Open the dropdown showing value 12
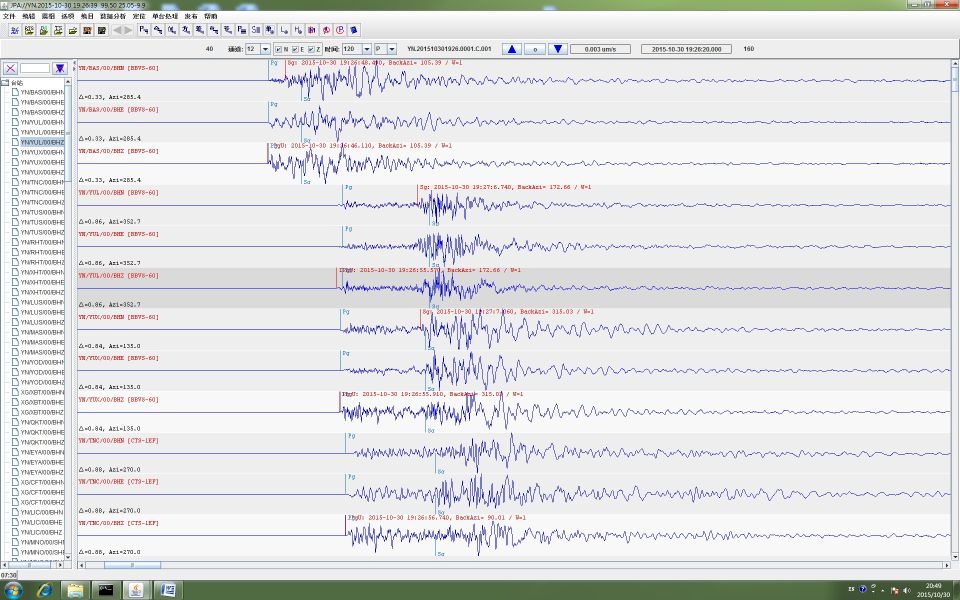Screen dimensions: 960x600 coord(257,49)
